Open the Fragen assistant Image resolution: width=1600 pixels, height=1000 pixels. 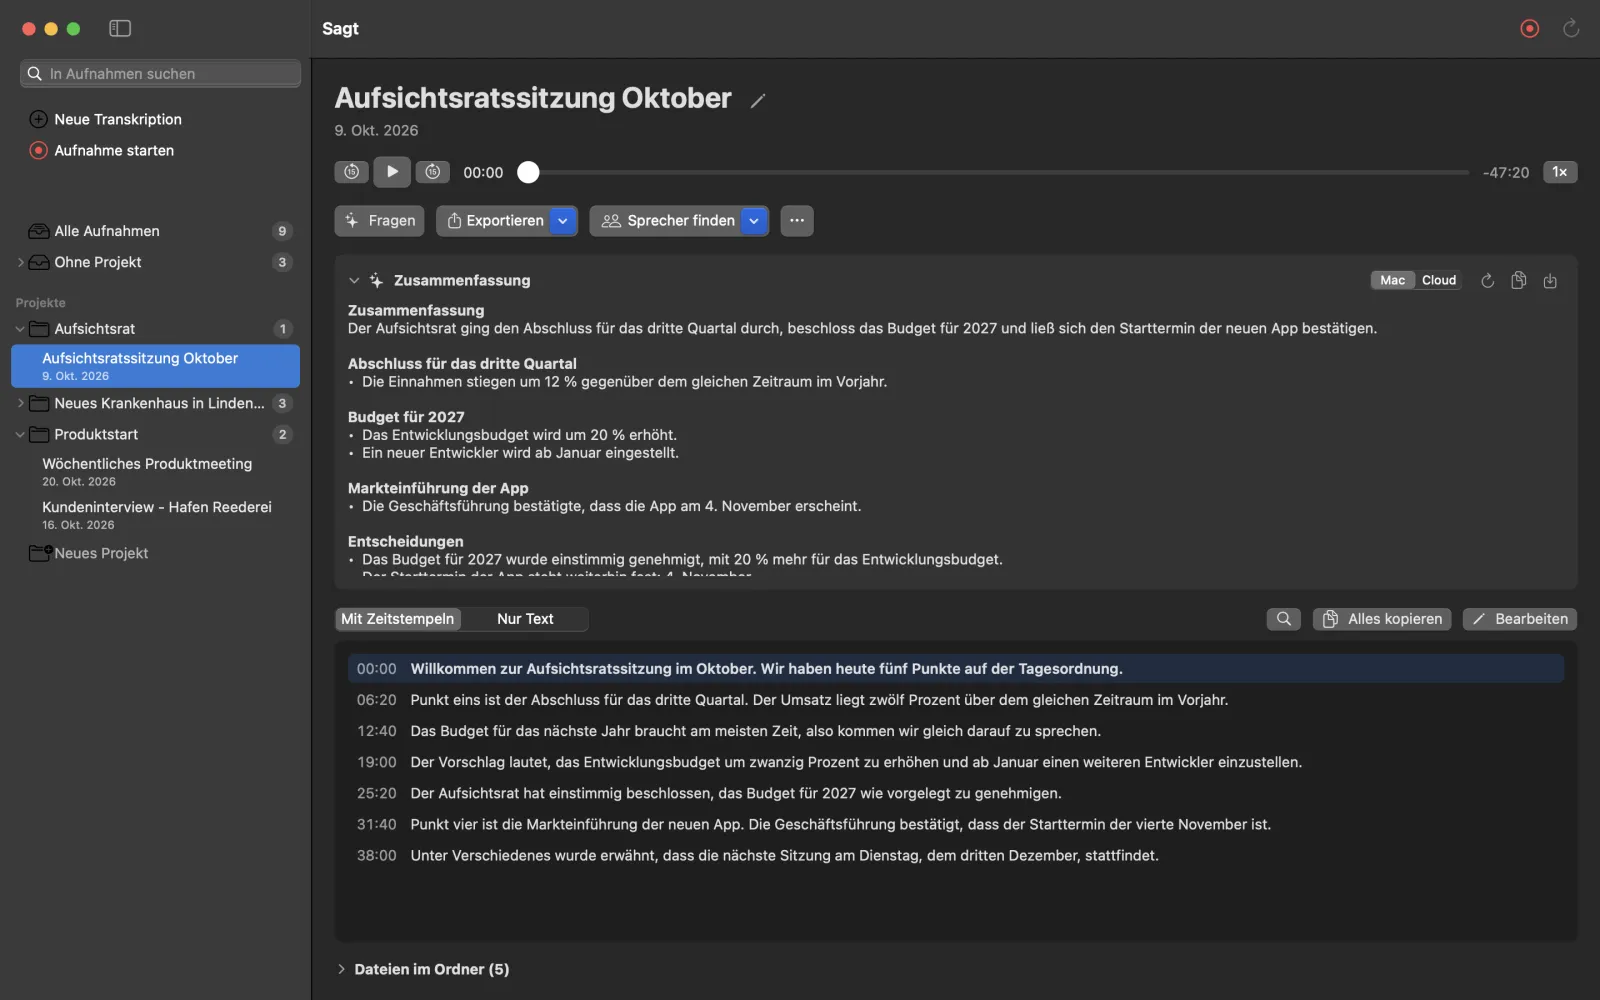[x=379, y=221]
